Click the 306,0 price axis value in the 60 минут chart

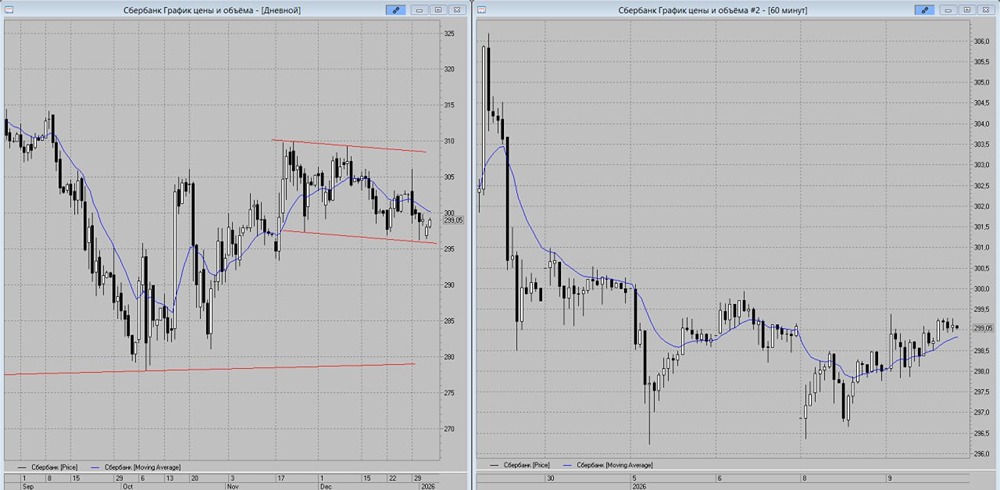[x=980, y=41]
